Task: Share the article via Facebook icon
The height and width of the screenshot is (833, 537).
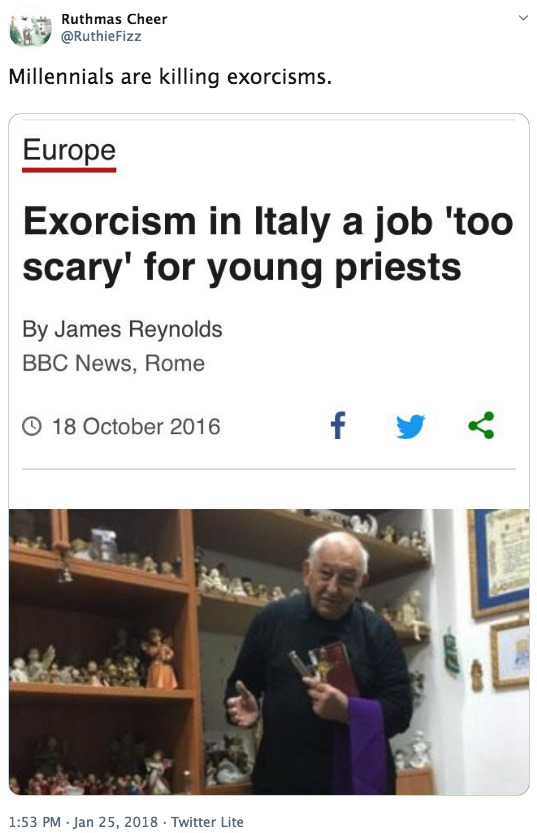Action: click(x=338, y=426)
